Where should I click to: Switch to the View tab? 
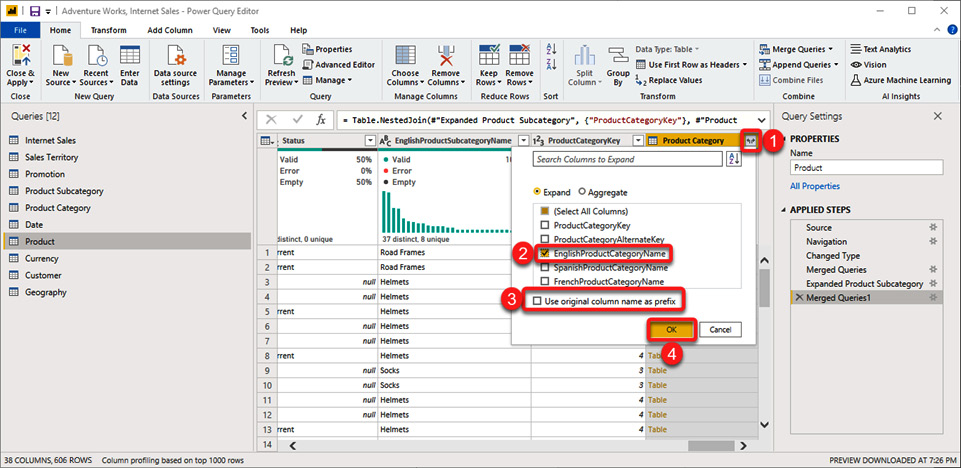(x=221, y=30)
